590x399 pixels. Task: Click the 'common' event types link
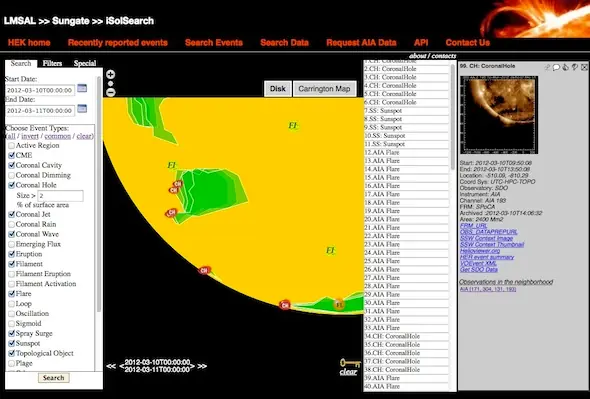[58, 136]
